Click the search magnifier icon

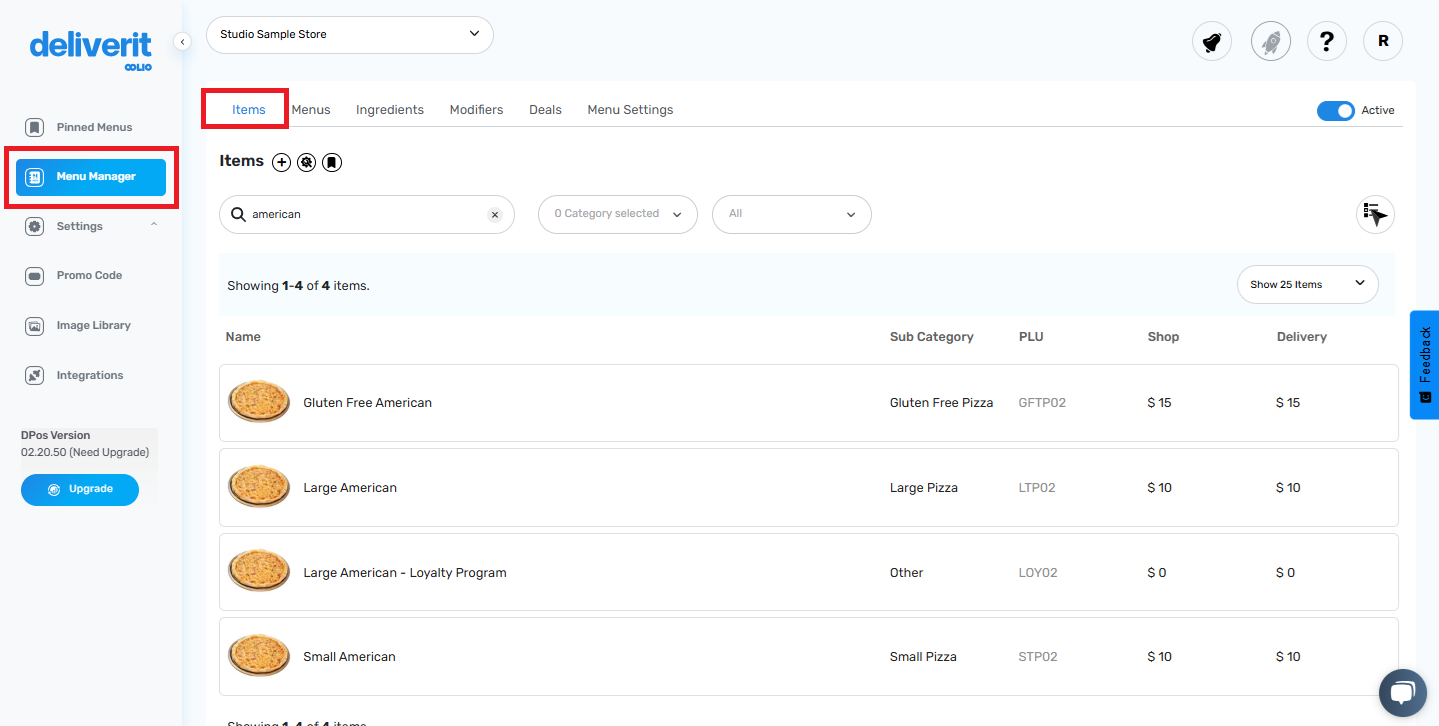coord(238,214)
